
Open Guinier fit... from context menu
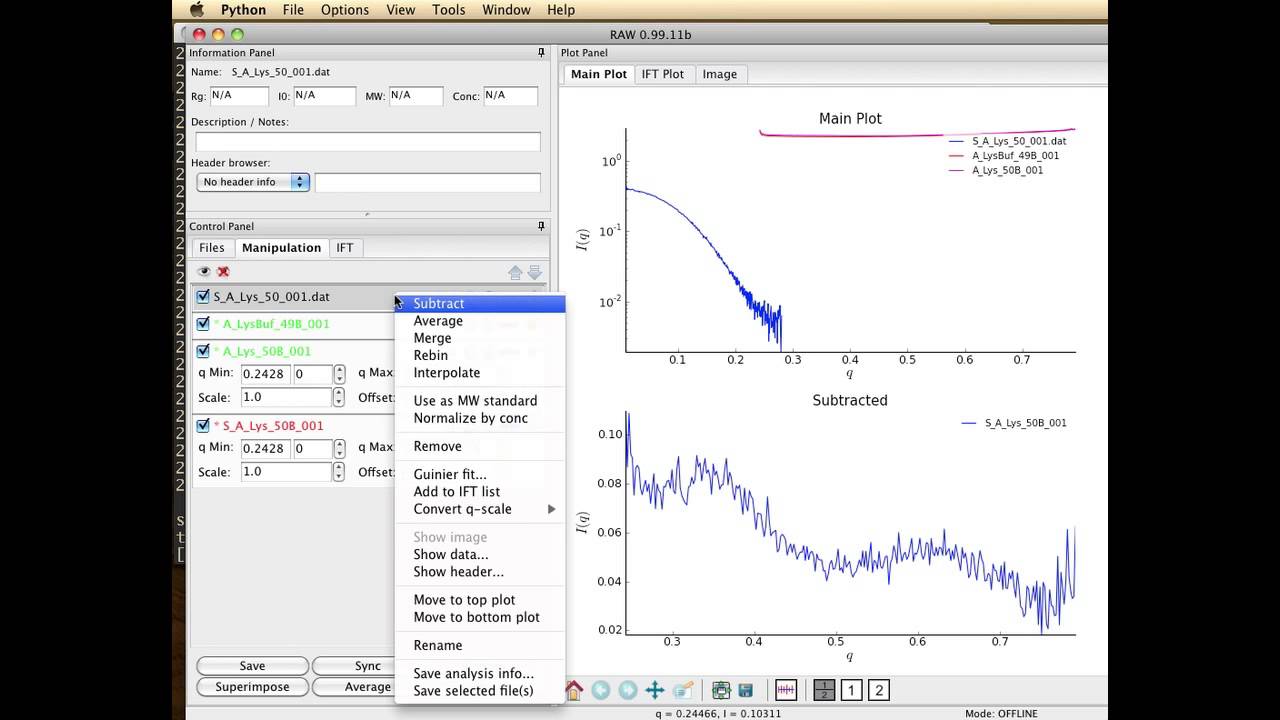(480, 474)
